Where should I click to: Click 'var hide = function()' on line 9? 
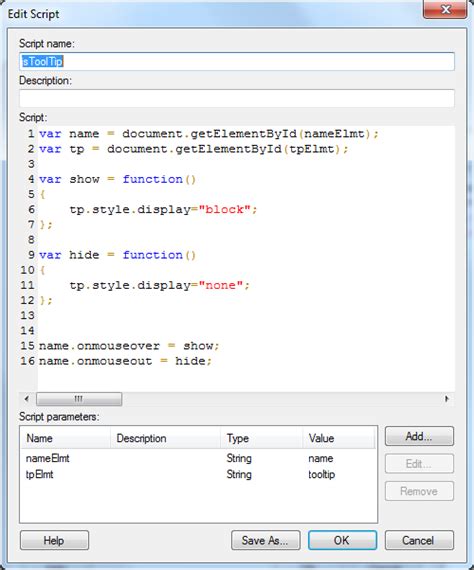click(x=117, y=255)
